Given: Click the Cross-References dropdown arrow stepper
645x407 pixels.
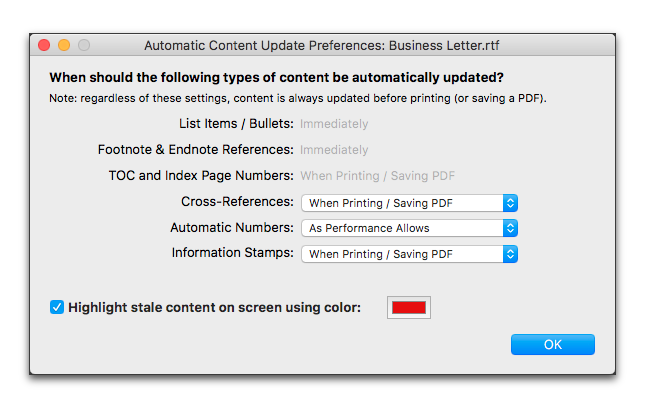Looking at the screenshot, I should [x=510, y=203].
